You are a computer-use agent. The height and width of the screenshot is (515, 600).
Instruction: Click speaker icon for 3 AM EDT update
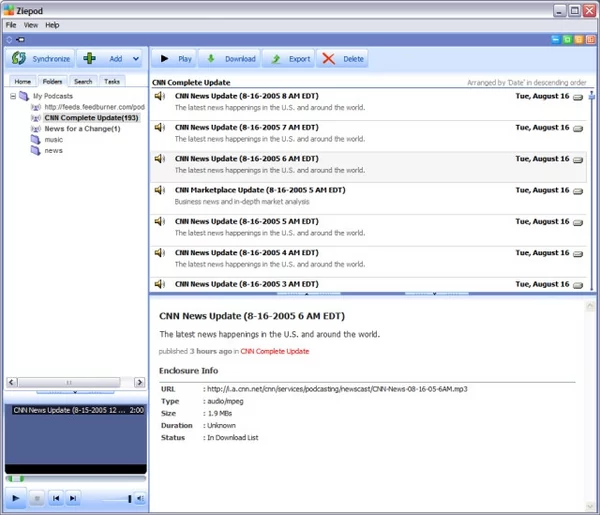pos(160,284)
